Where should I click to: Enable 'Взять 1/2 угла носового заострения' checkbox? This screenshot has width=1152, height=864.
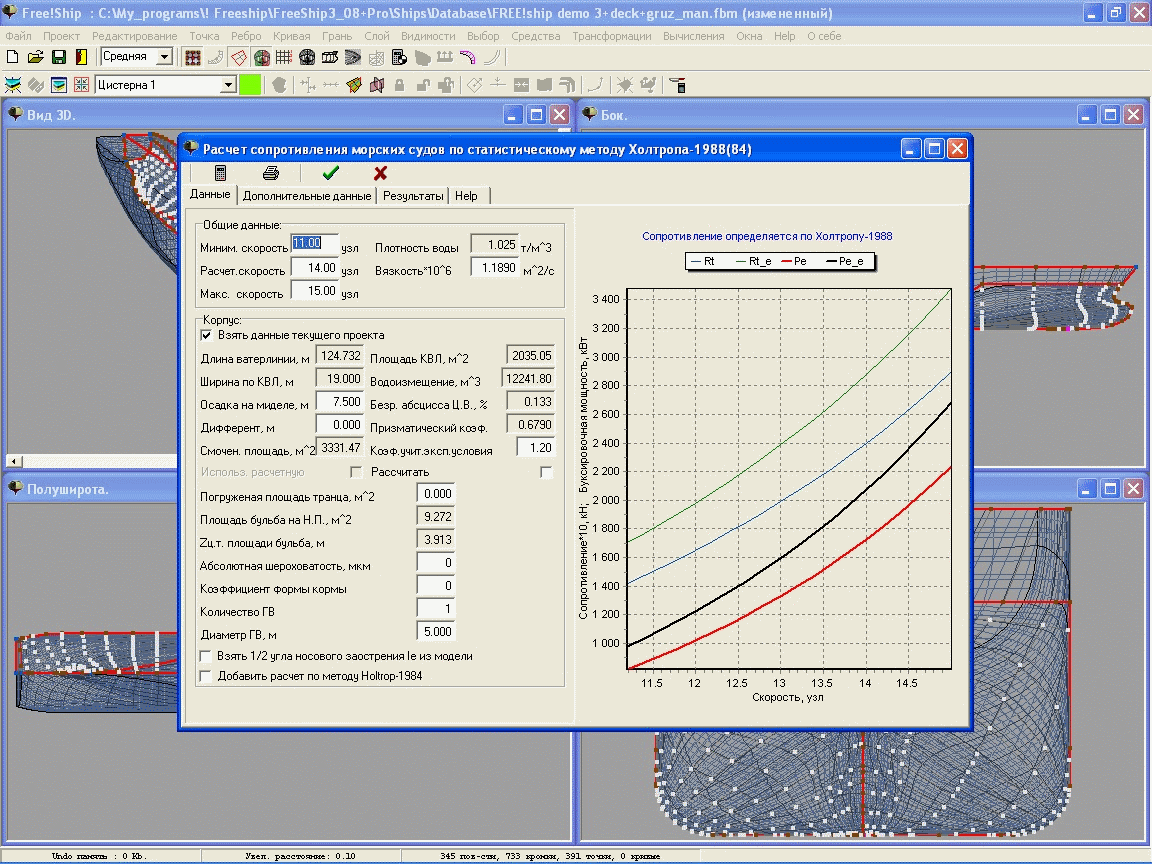(206, 656)
